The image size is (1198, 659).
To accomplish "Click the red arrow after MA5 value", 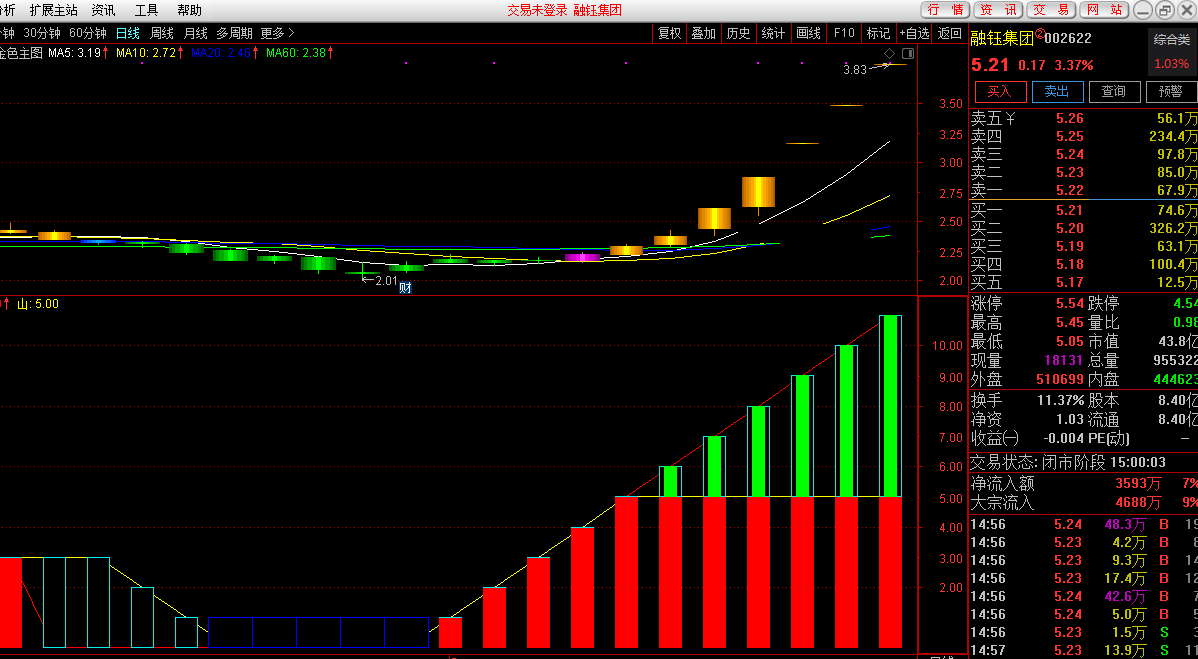I will point(105,53).
